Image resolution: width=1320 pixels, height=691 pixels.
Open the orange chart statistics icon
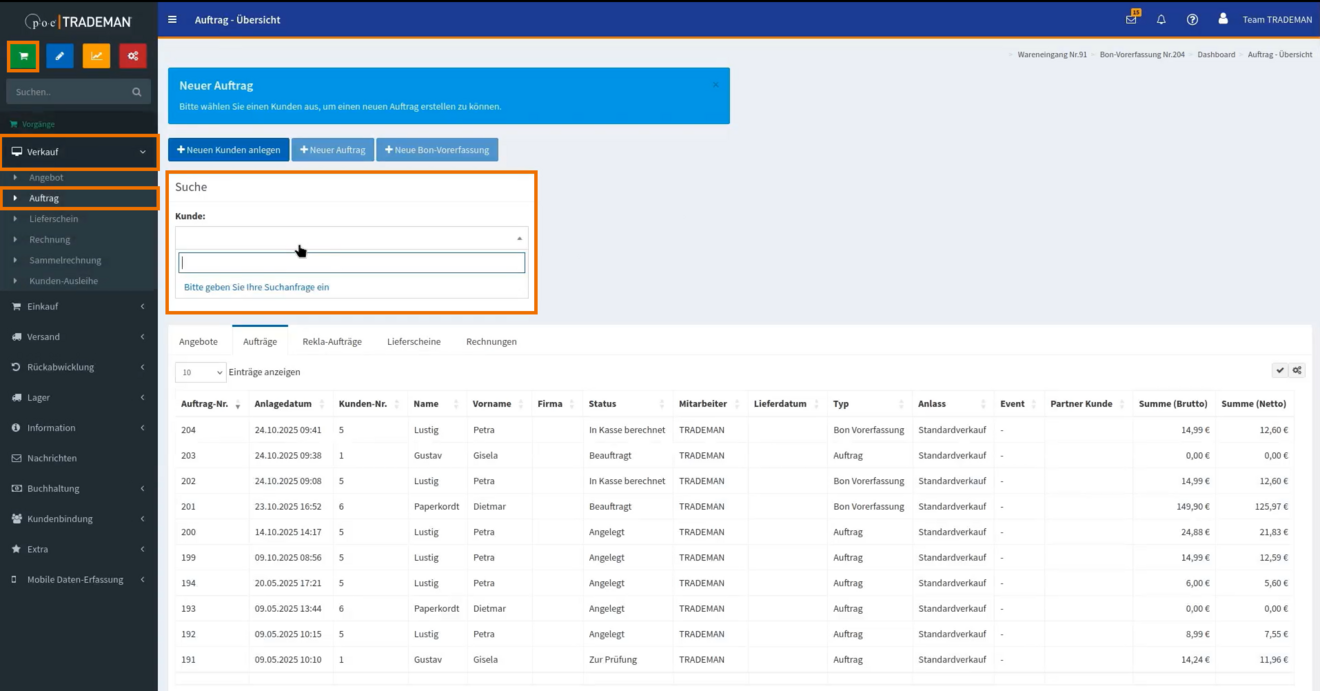coord(96,56)
